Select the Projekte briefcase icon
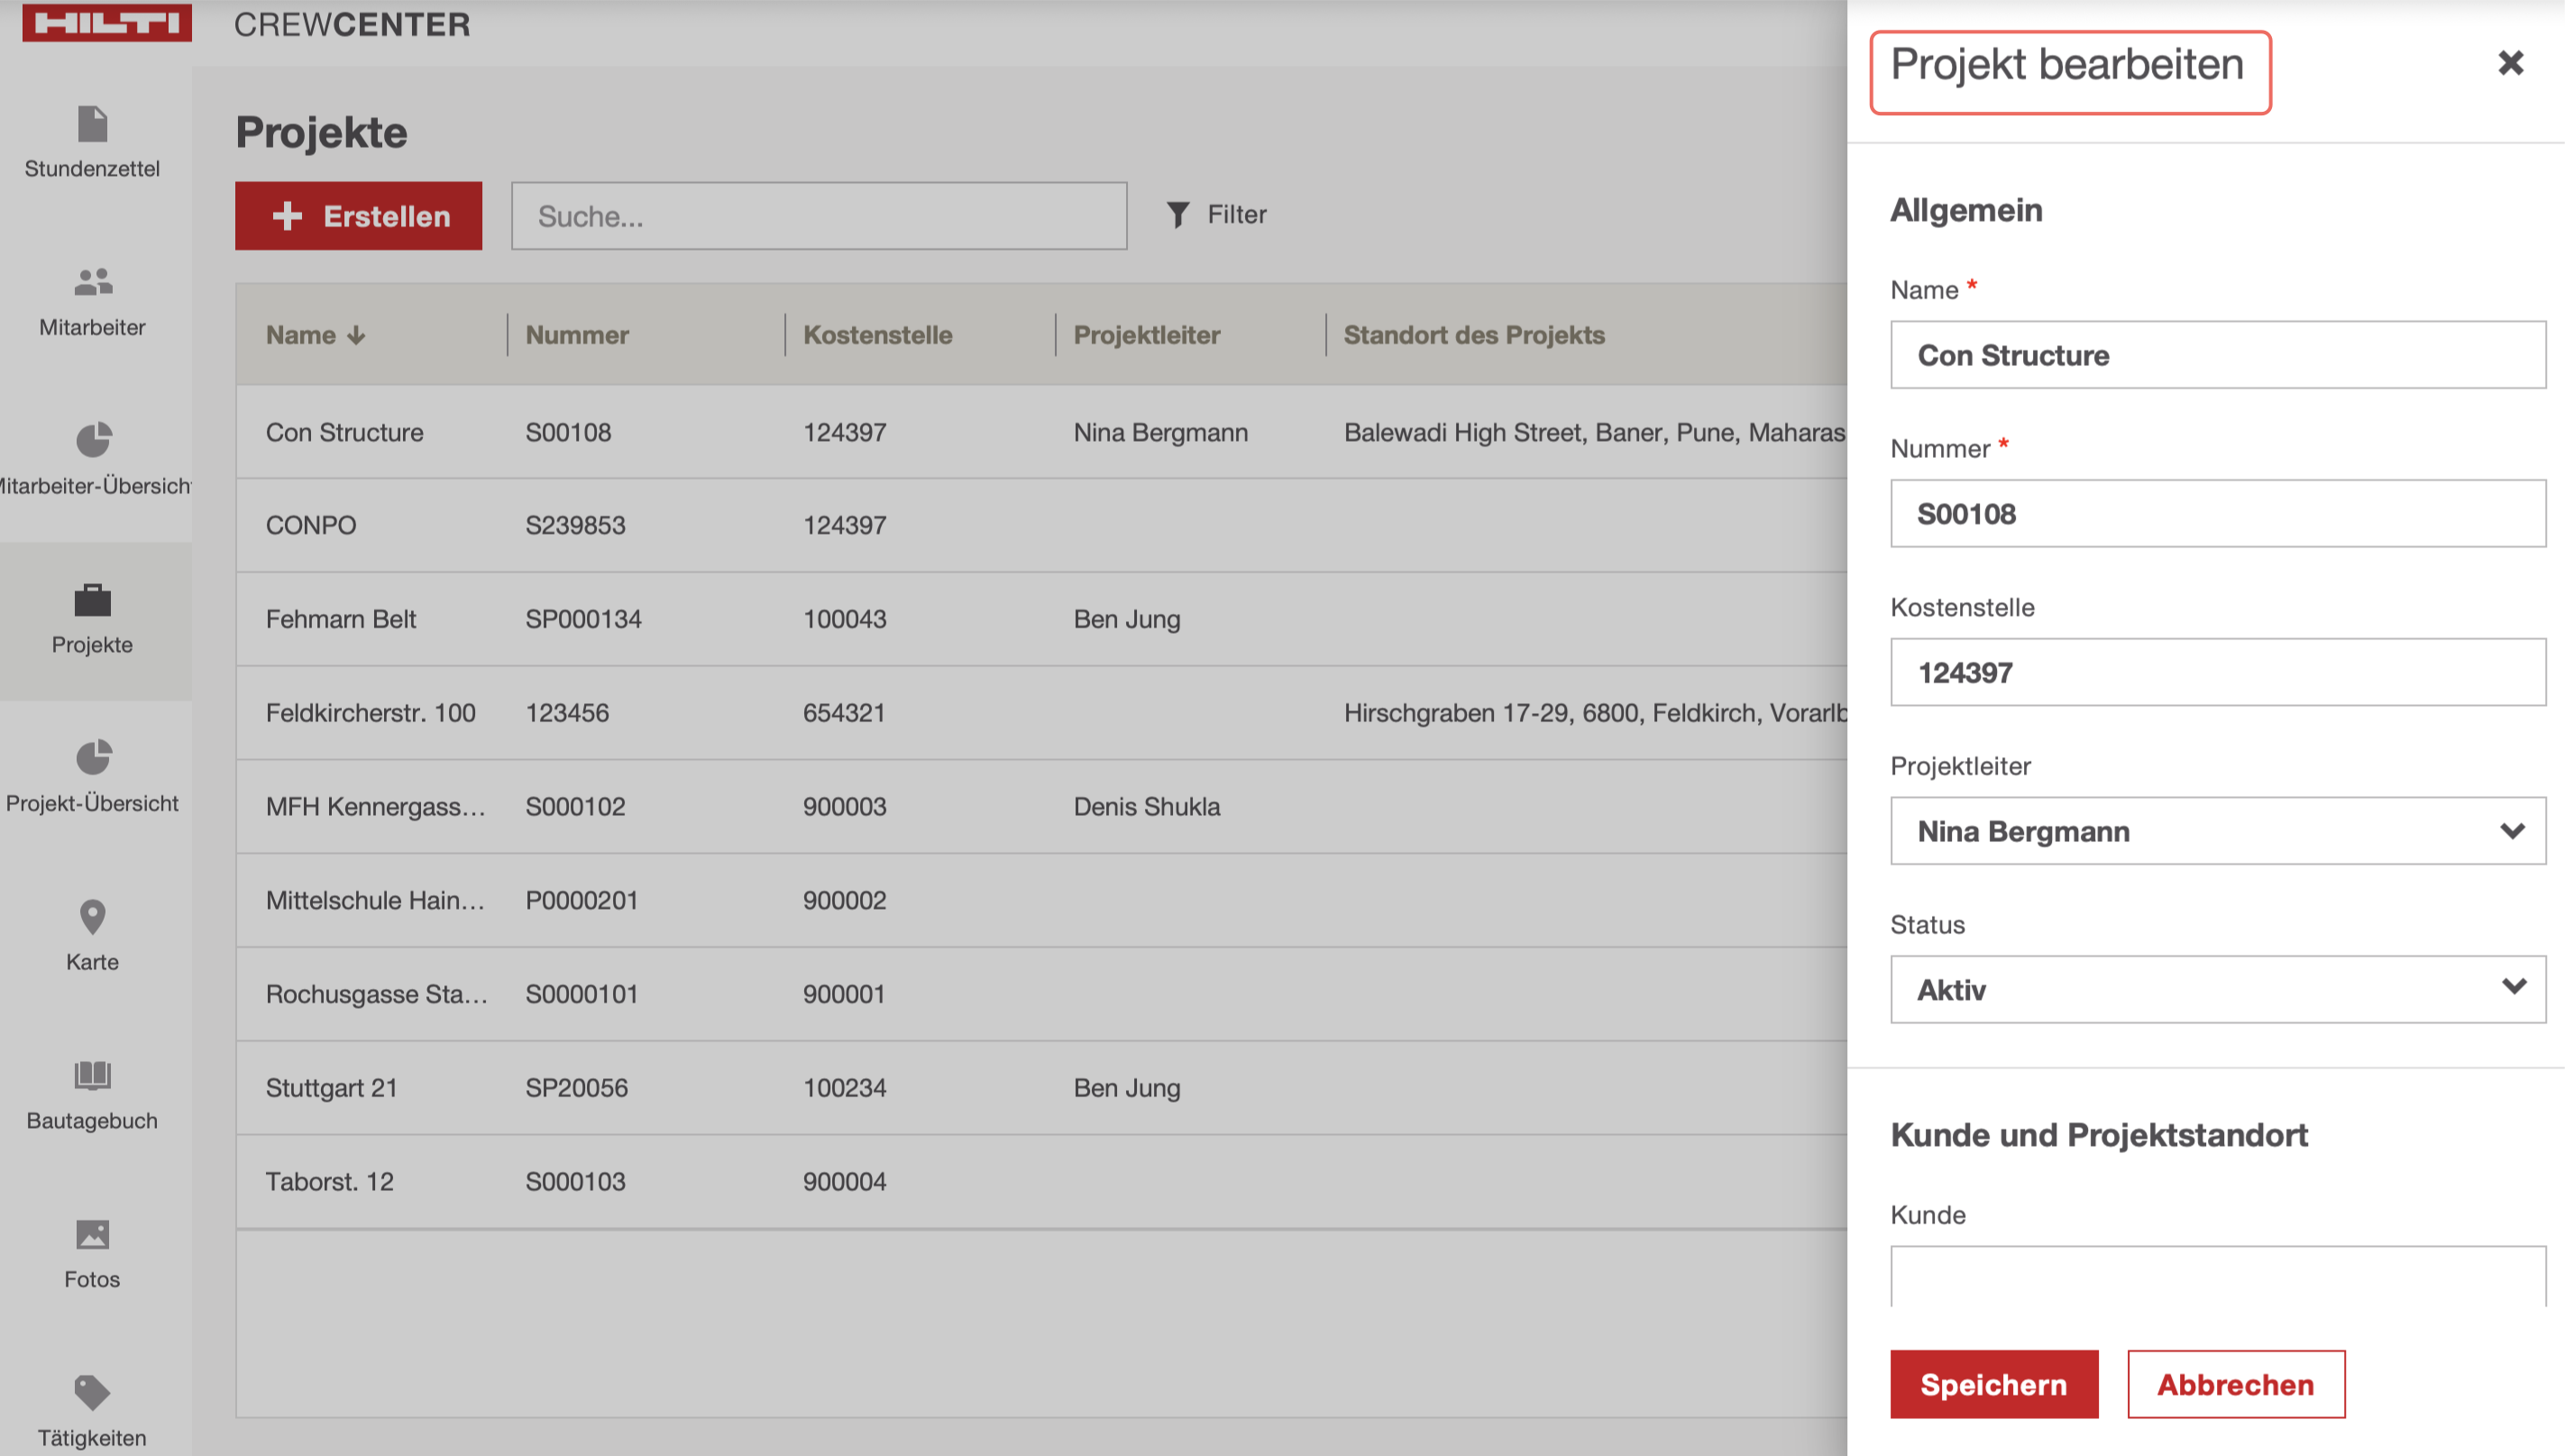The width and height of the screenshot is (2565, 1456). pos(92,600)
